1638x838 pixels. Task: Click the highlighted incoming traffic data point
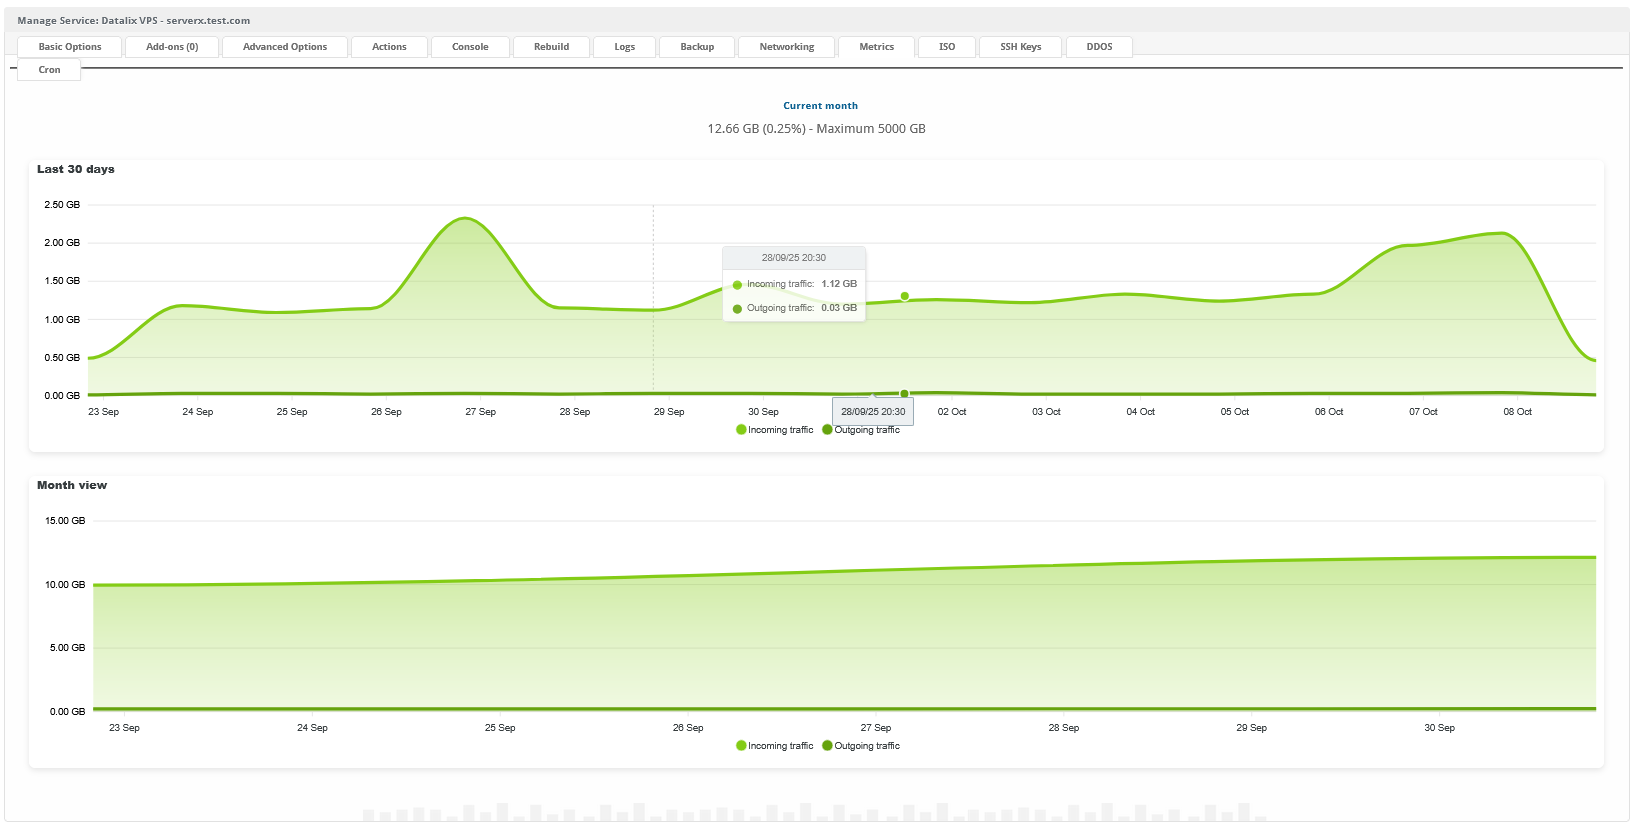tap(905, 296)
